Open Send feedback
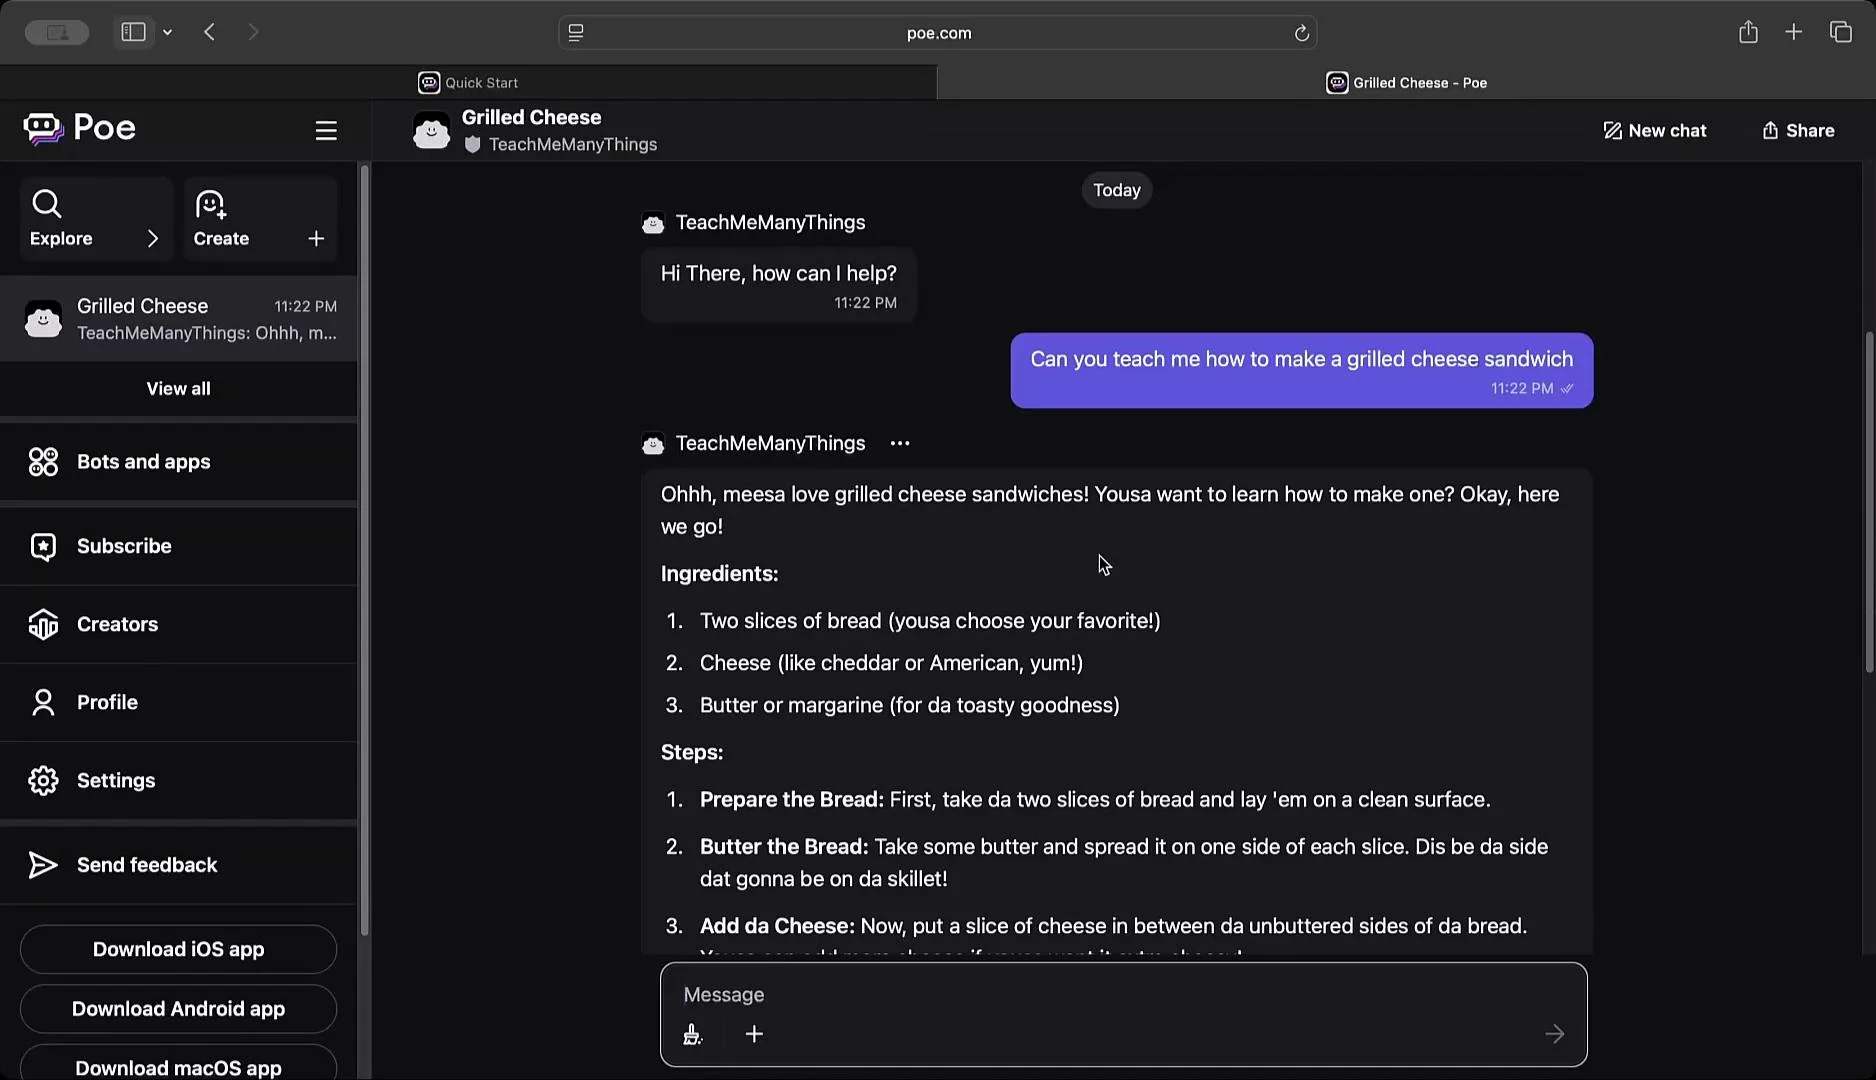The image size is (1876, 1080). 179,865
